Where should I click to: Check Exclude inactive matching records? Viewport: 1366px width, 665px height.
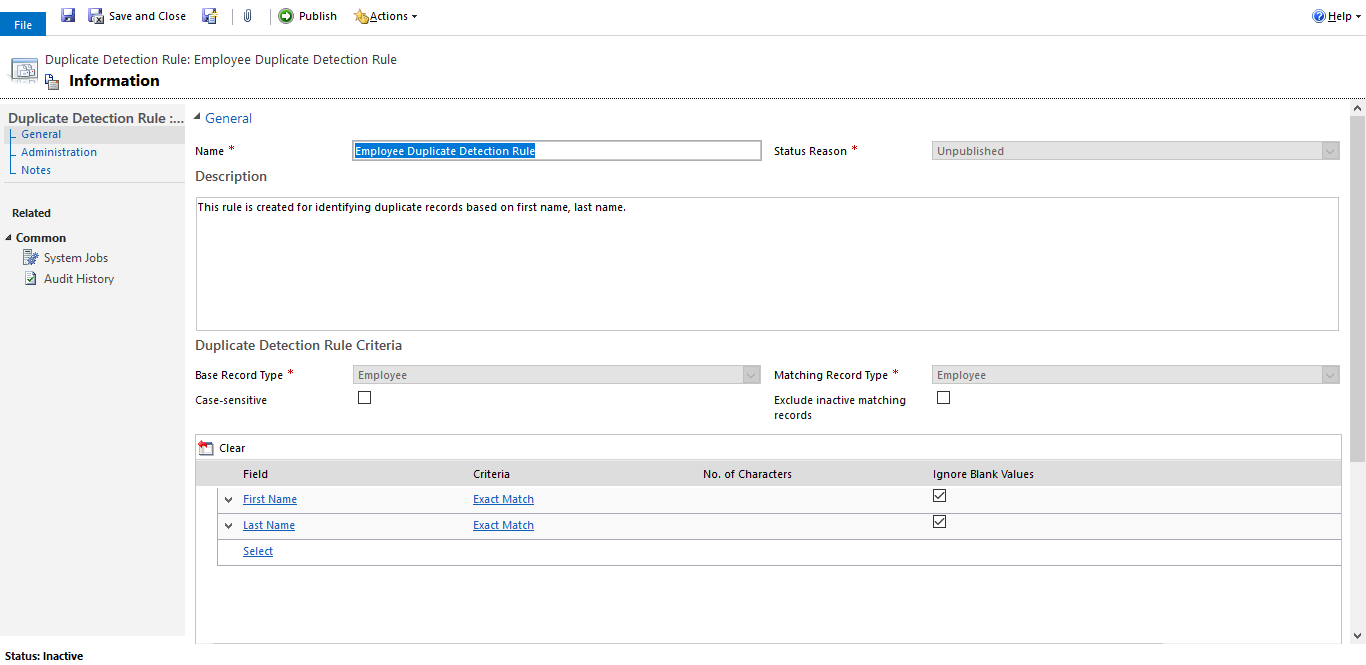click(x=943, y=397)
